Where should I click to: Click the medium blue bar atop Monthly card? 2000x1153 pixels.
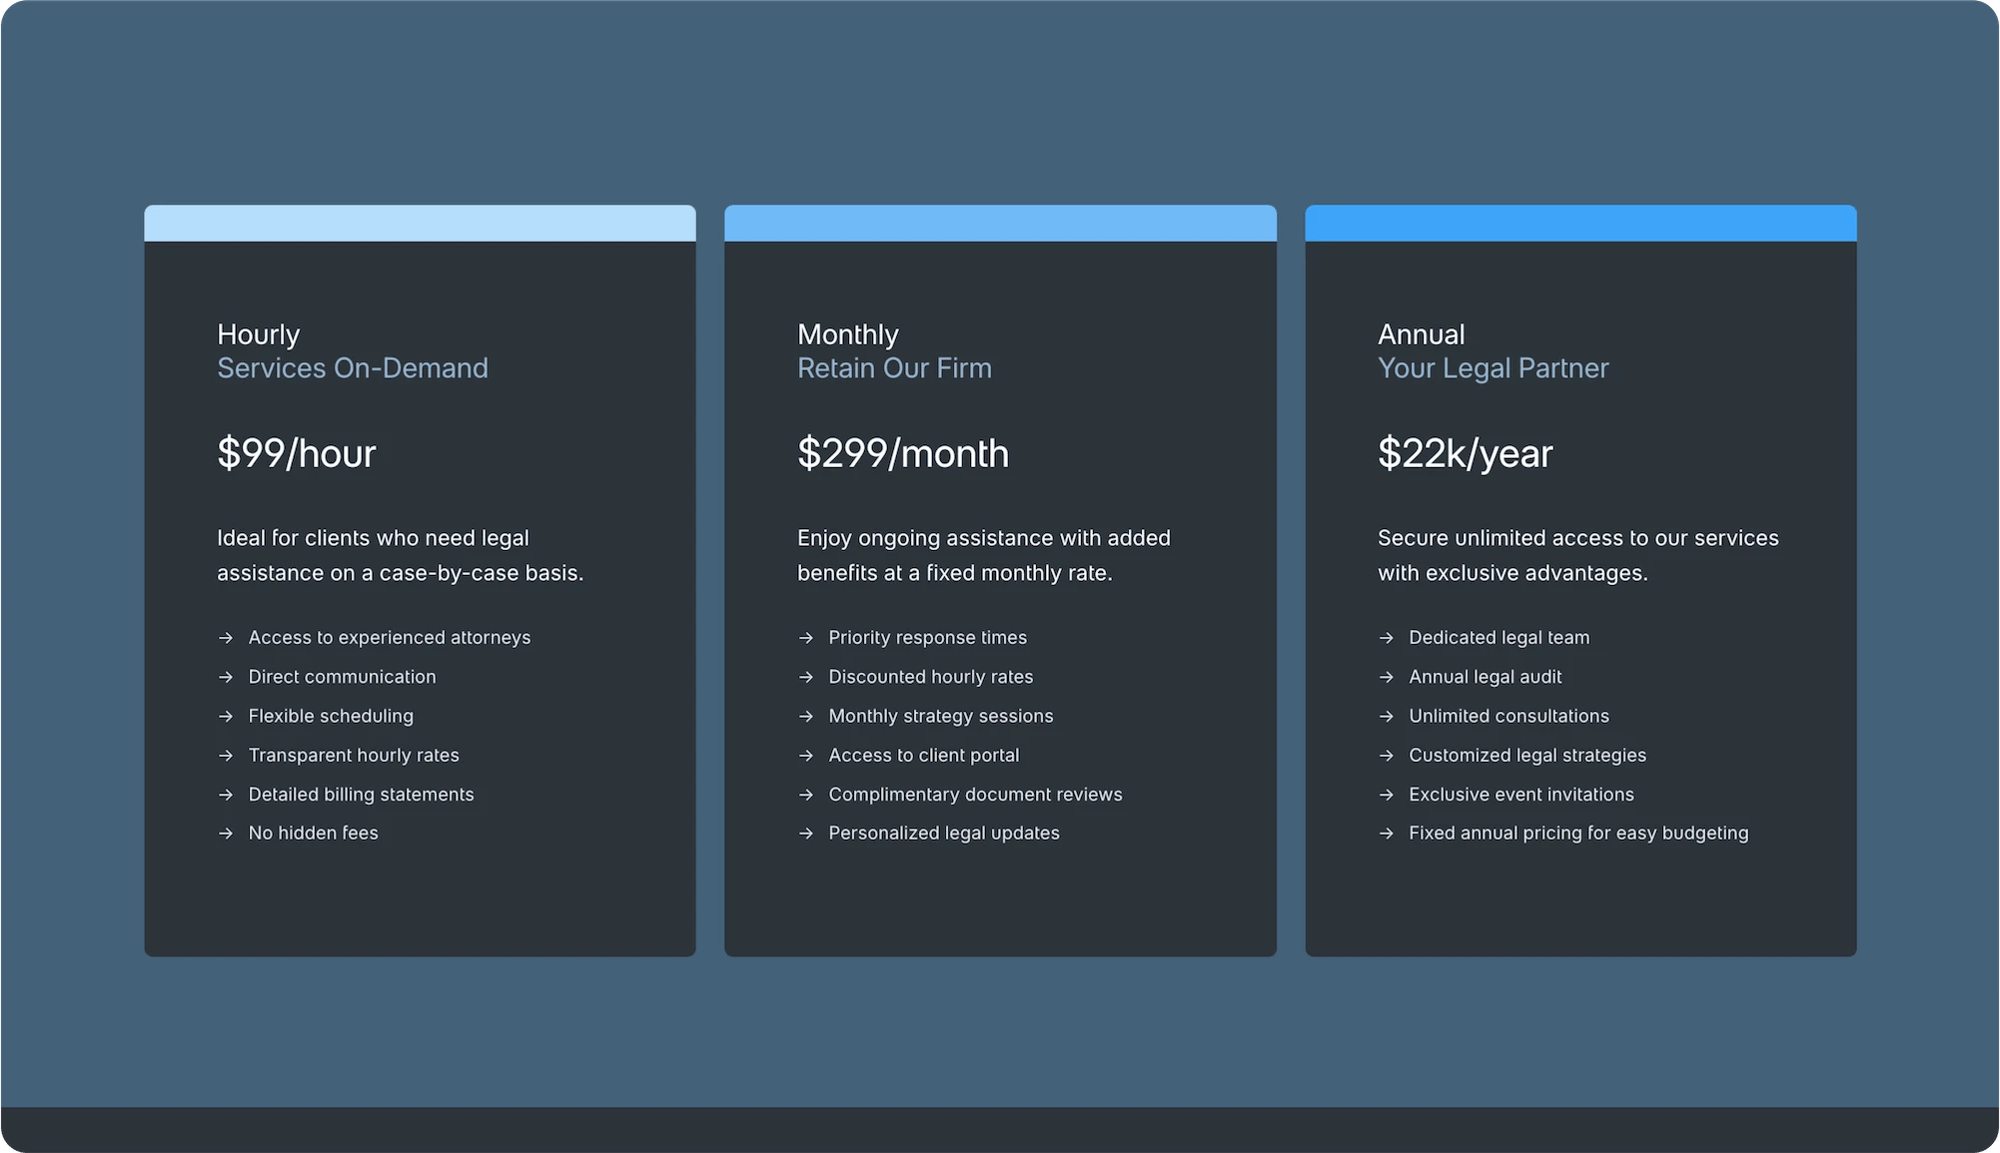(x=1000, y=223)
